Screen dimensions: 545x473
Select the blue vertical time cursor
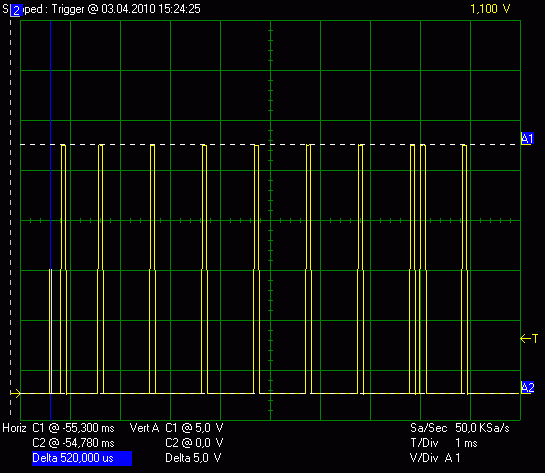coord(50,220)
